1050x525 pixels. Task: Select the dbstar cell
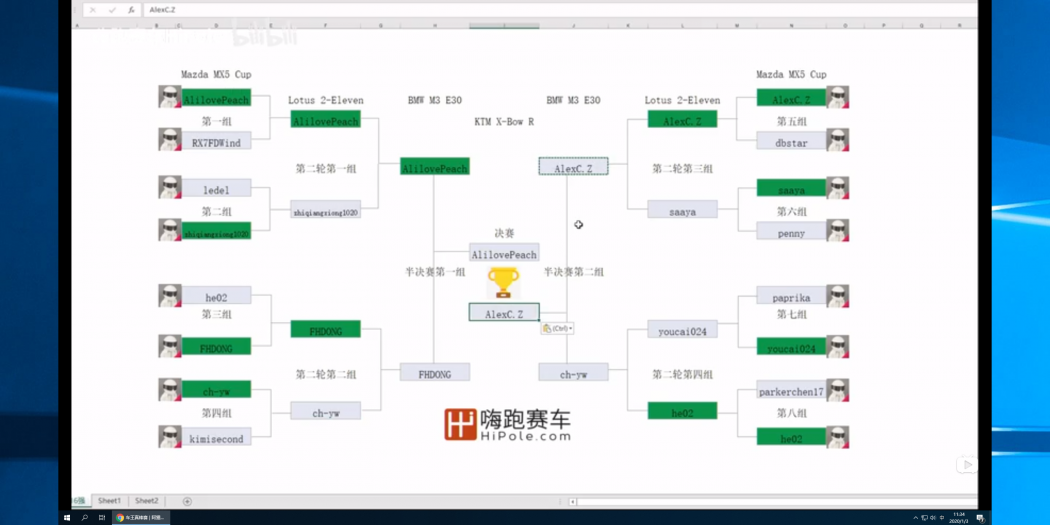coord(792,141)
